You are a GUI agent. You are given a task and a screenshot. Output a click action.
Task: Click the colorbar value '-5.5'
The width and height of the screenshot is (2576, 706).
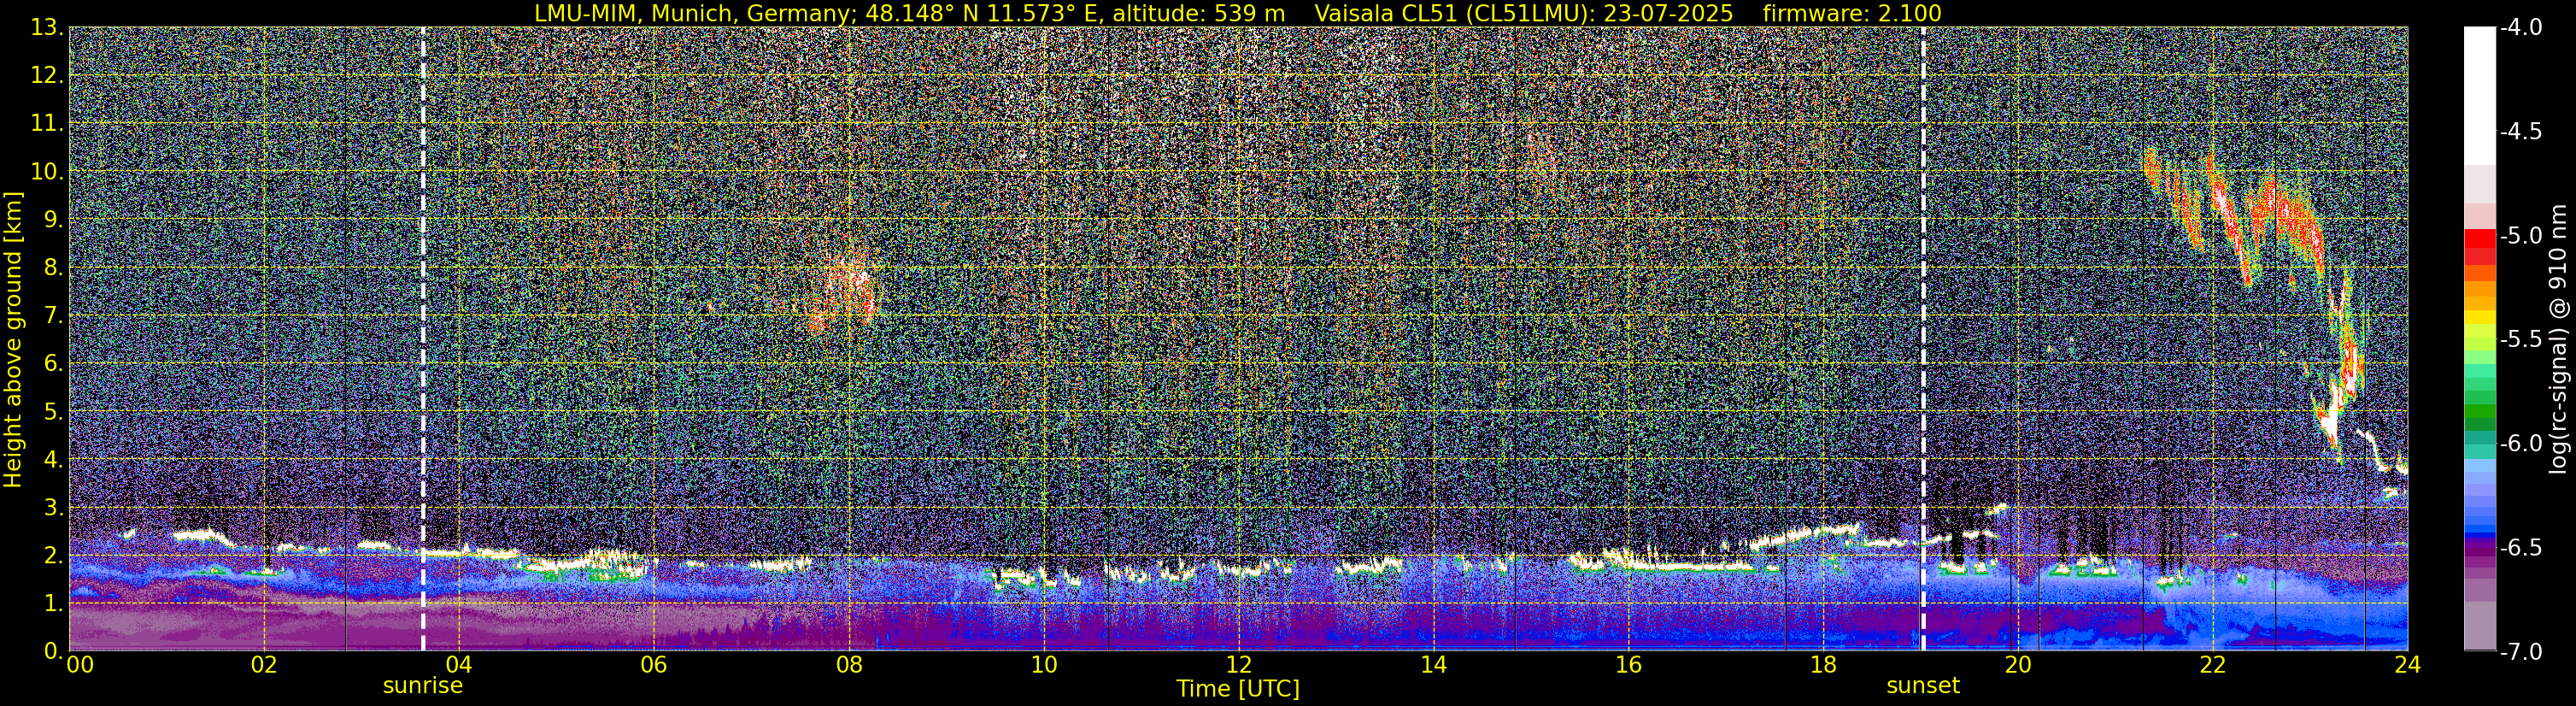click(2520, 340)
